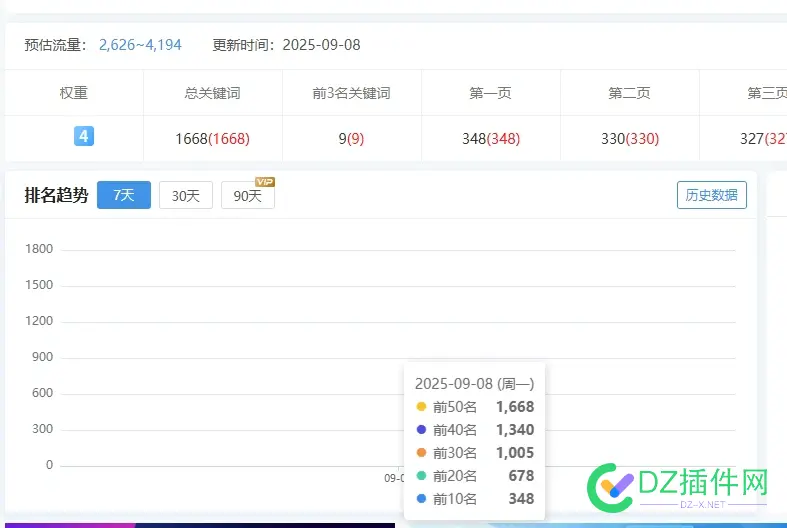Click top-3 keywords value 9(9)
The height and width of the screenshot is (528, 787).
coord(351,139)
